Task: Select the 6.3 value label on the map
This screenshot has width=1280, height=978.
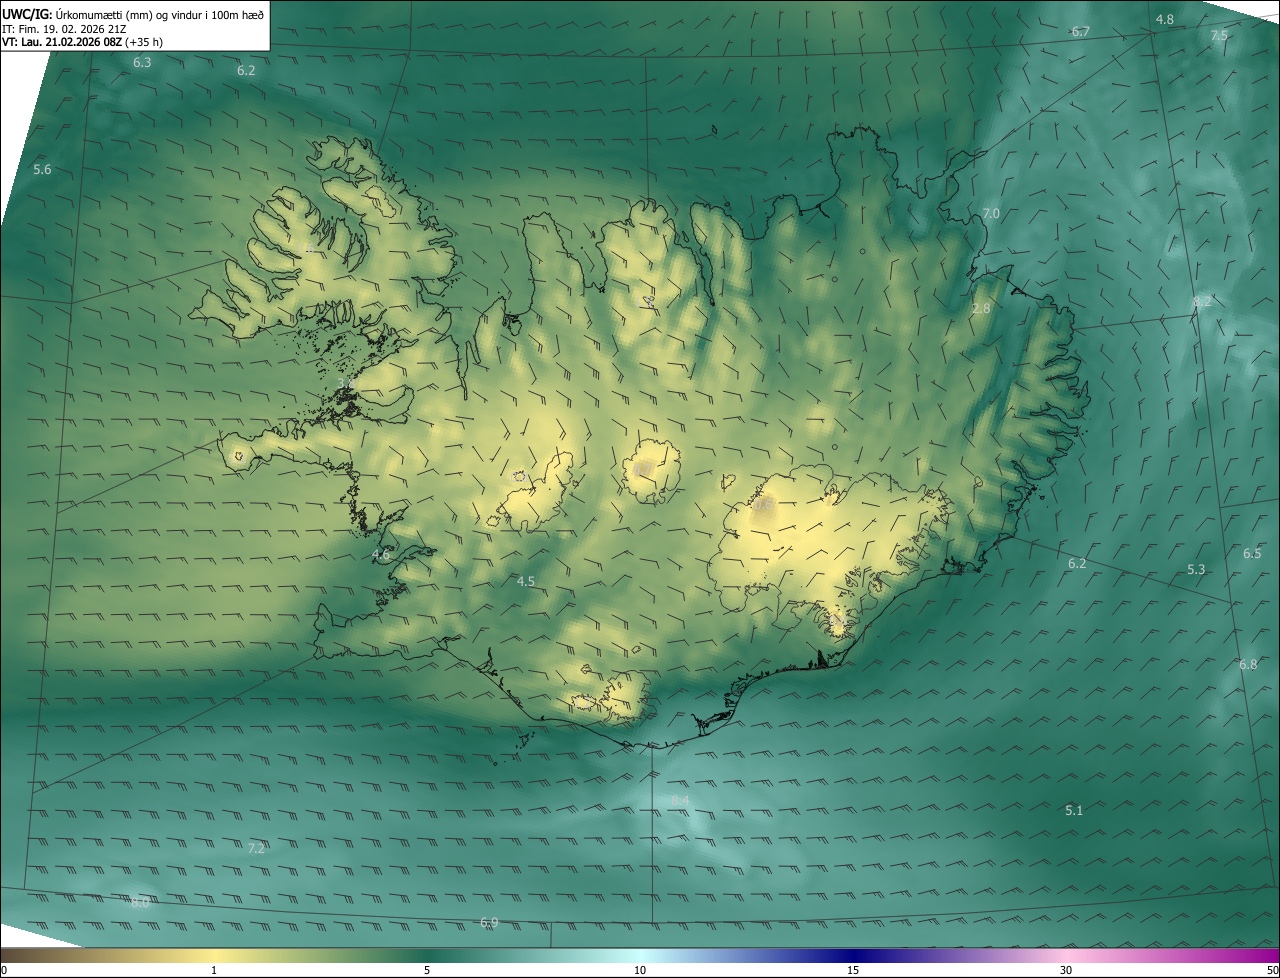Action: (142, 63)
